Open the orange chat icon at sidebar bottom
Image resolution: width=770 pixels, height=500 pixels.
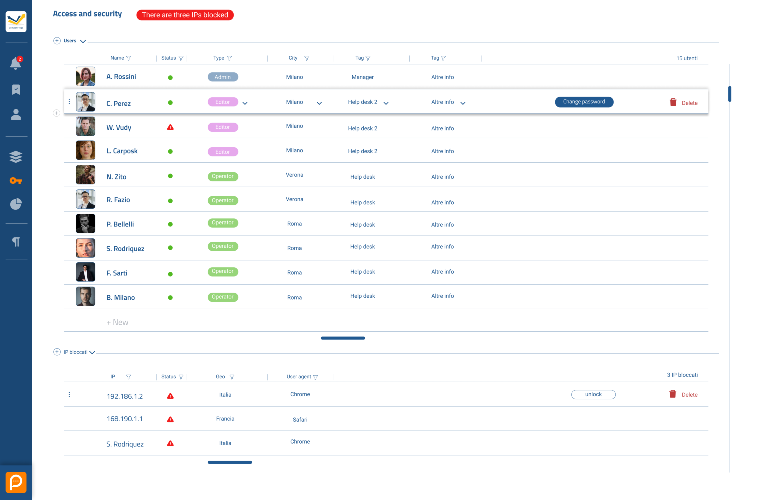(x=16, y=482)
